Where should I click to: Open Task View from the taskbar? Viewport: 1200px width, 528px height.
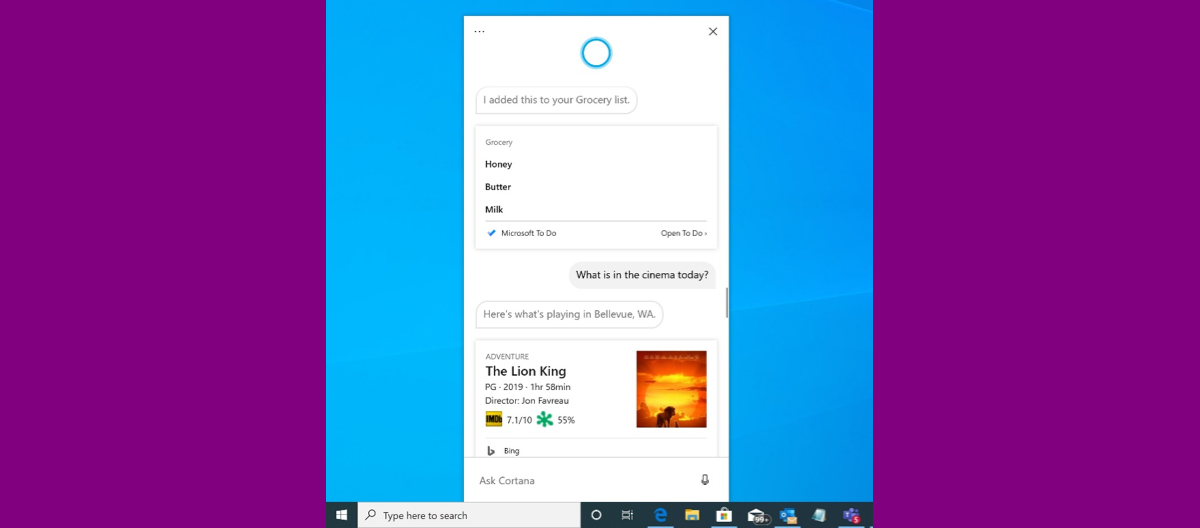627,515
